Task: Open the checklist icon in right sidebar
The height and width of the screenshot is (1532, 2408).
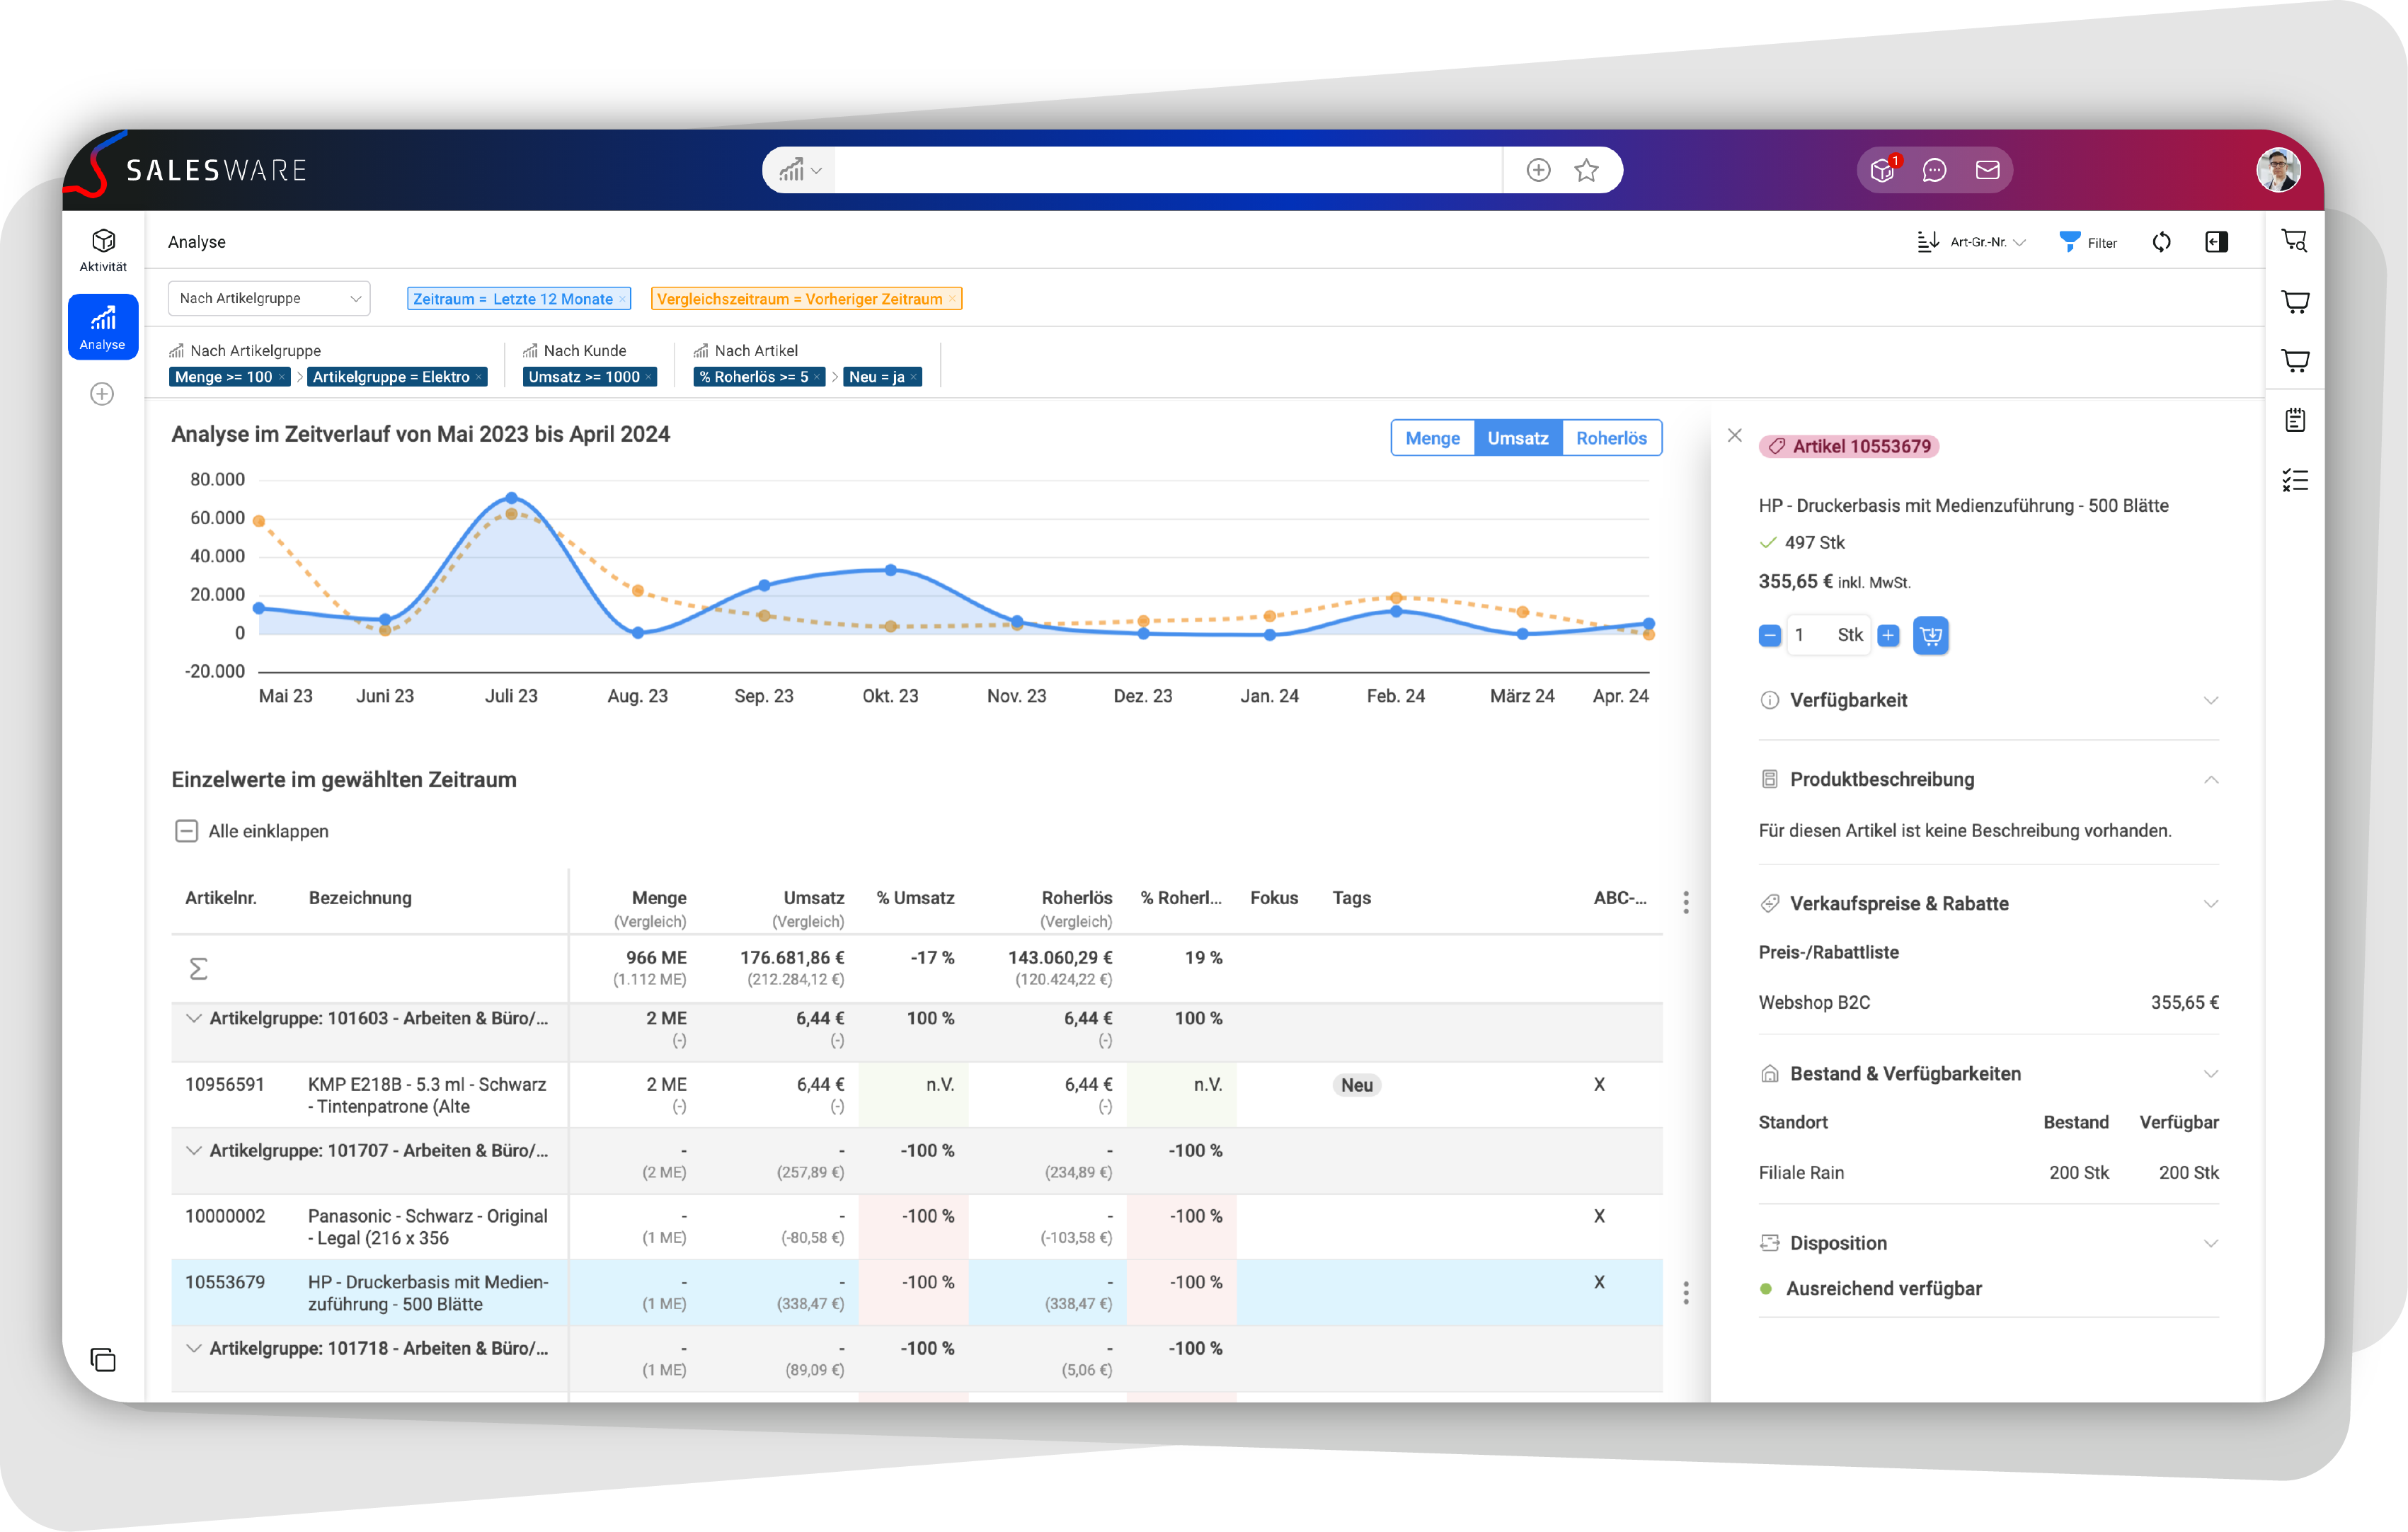Action: point(2295,480)
